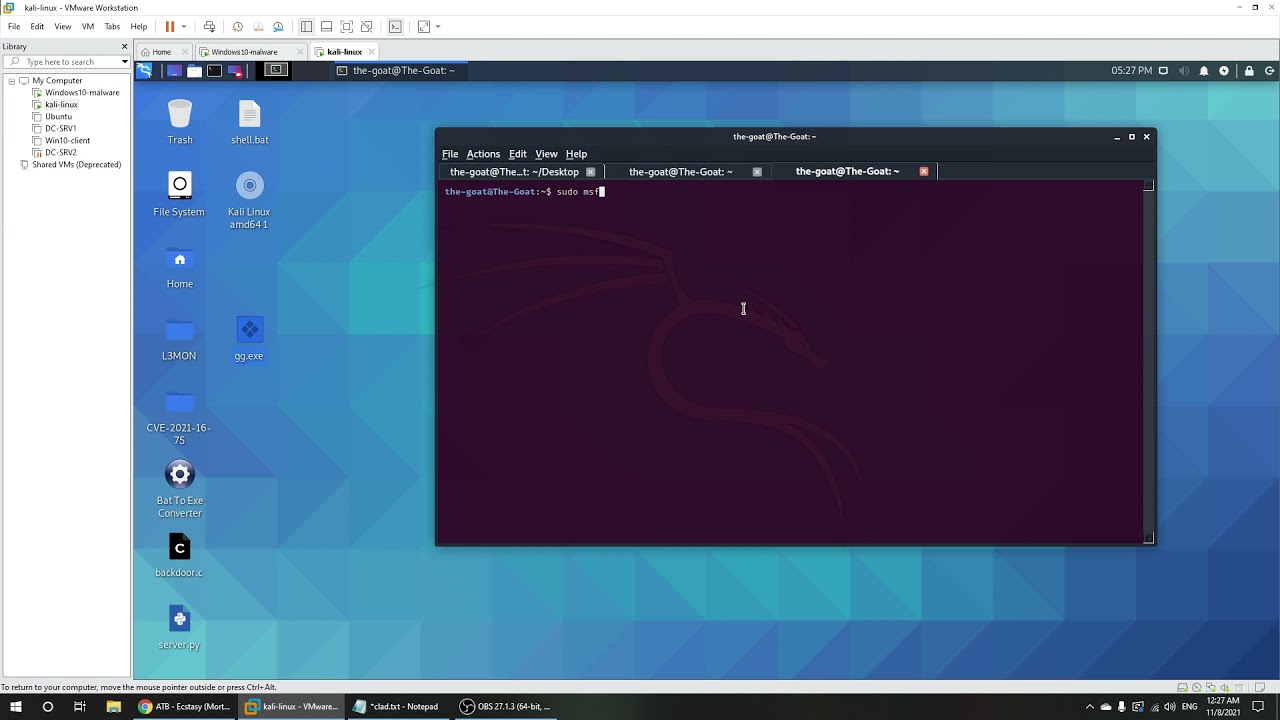The height and width of the screenshot is (720, 1280).
Task: Open VMware View menu
Action: [x=63, y=27]
